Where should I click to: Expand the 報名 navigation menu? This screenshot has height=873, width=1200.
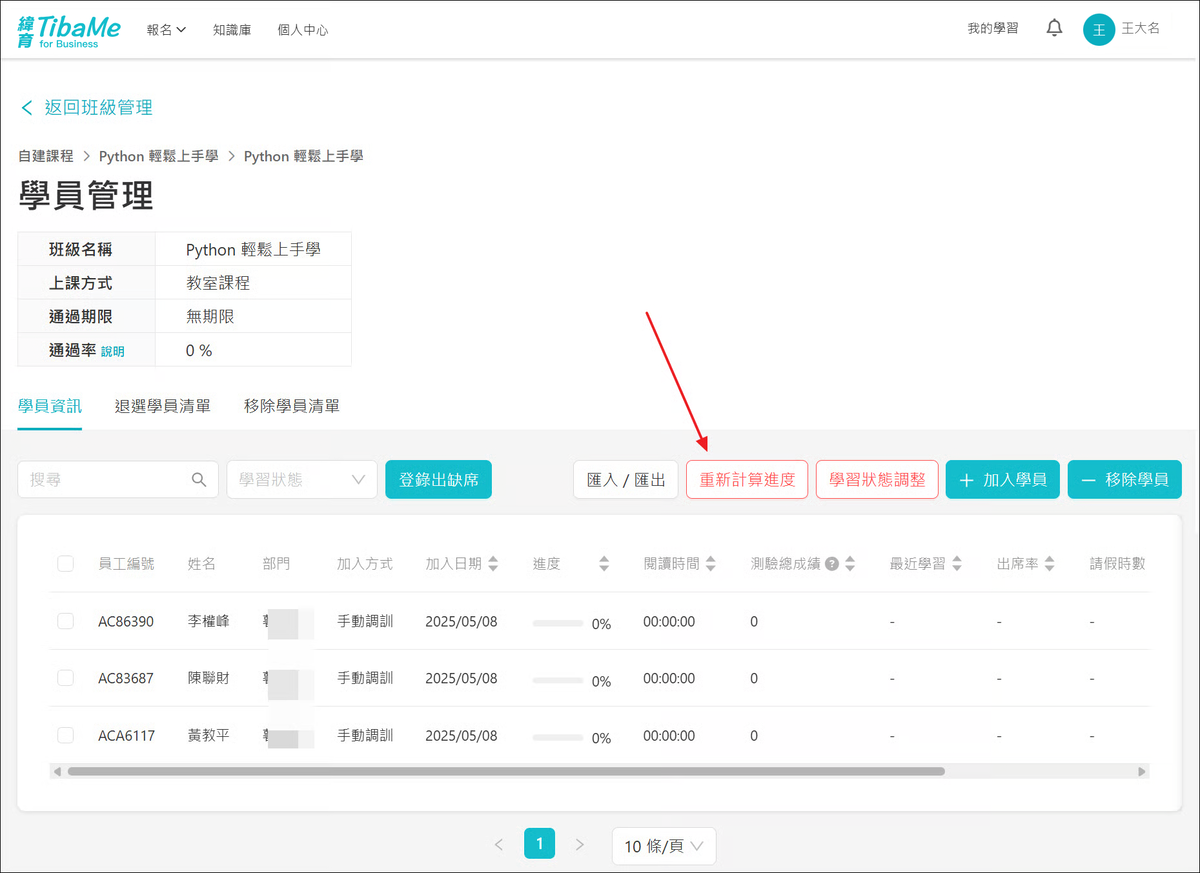[x=166, y=30]
